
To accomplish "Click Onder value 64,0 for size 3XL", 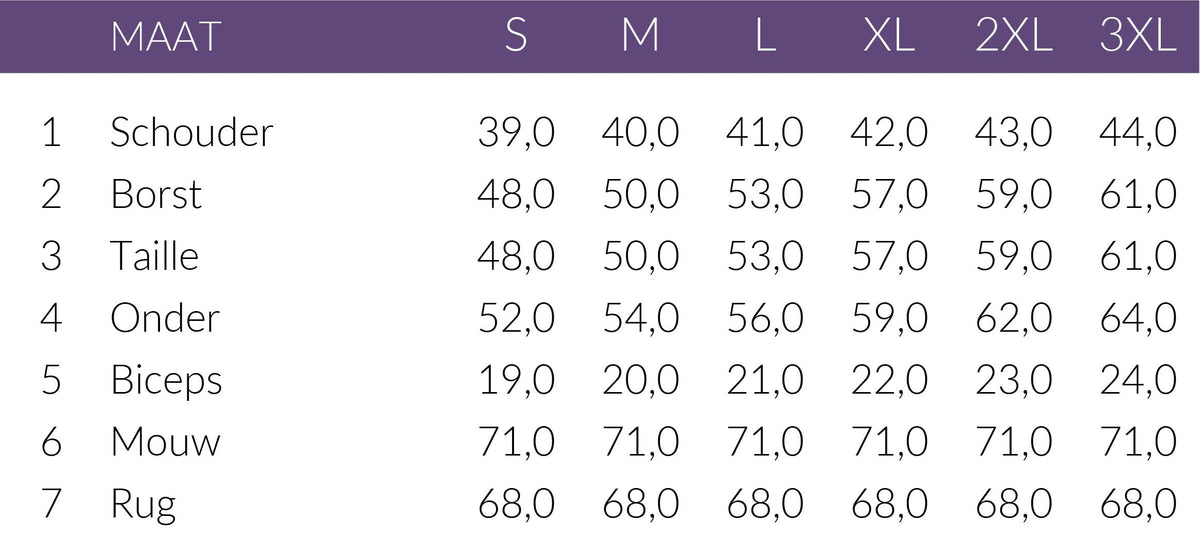I will click(1138, 318).
